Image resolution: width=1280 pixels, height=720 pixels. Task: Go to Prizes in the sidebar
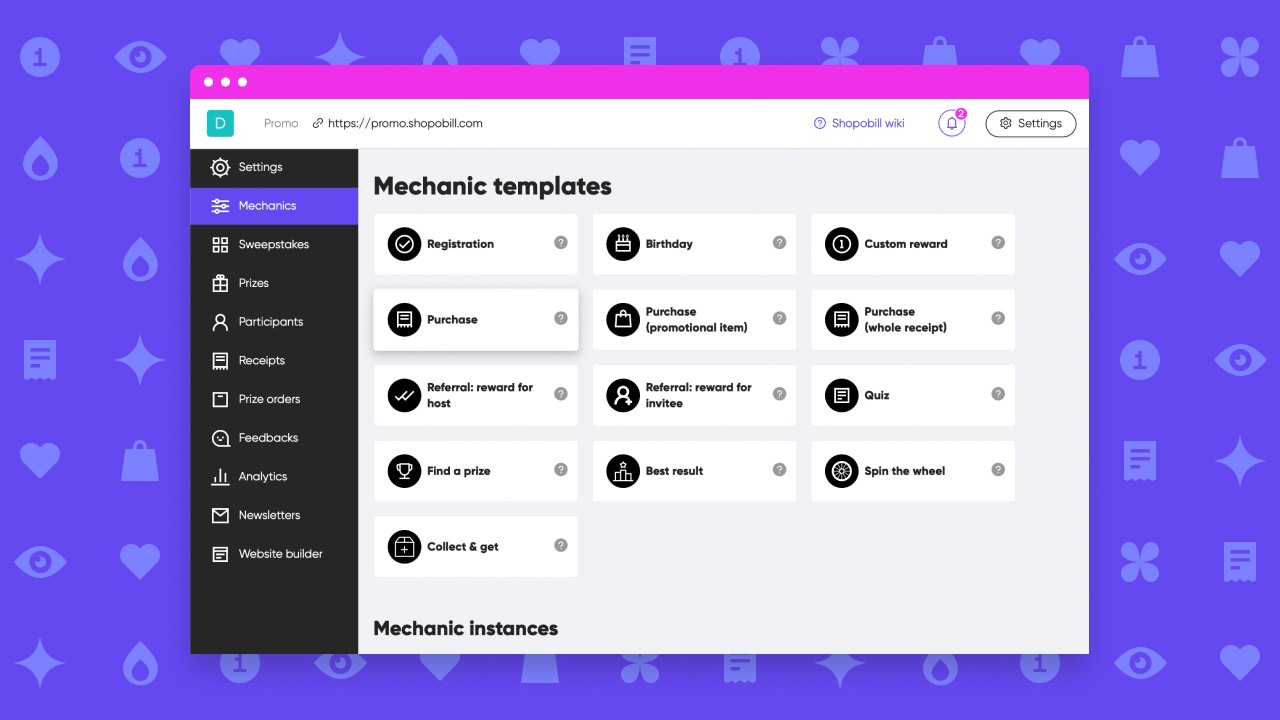coord(274,283)
